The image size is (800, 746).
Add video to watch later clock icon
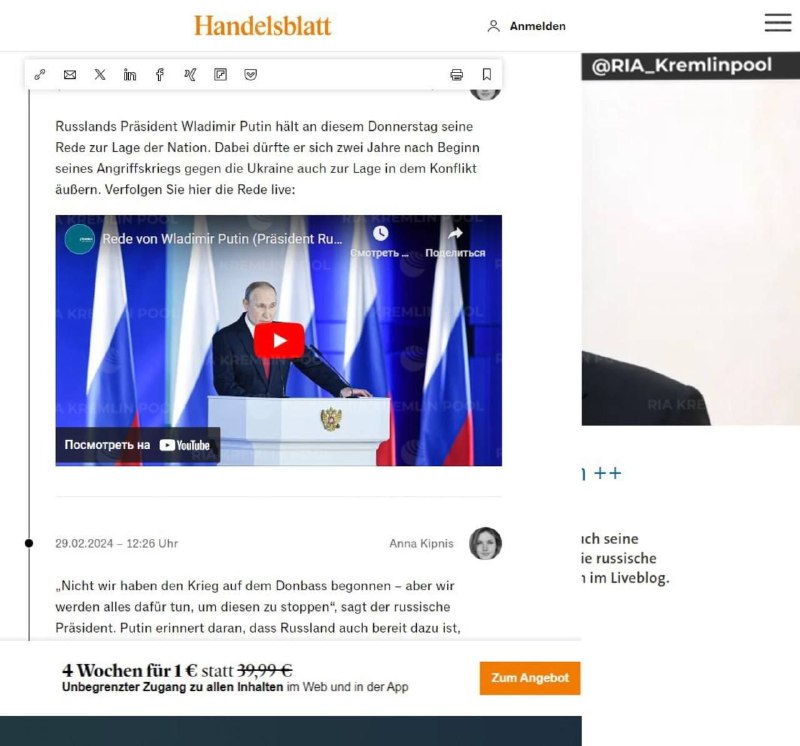pos(380,242)
